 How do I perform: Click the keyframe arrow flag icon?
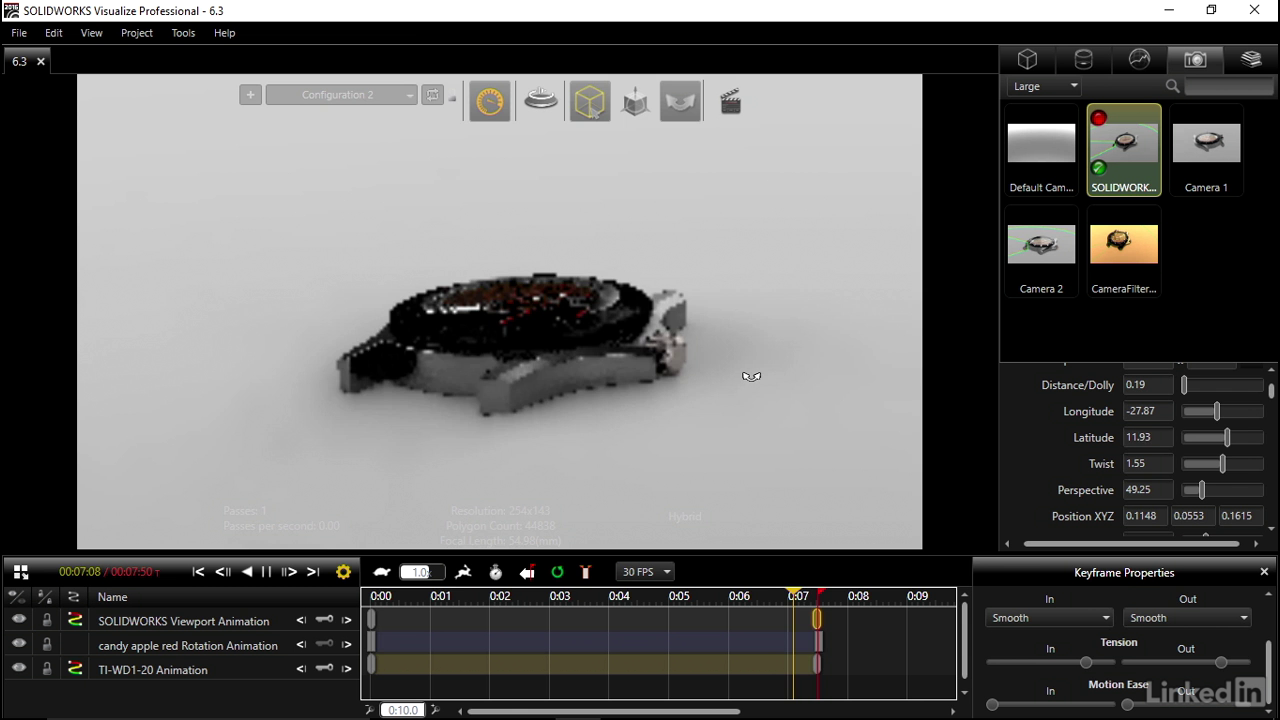pos(527,572)
